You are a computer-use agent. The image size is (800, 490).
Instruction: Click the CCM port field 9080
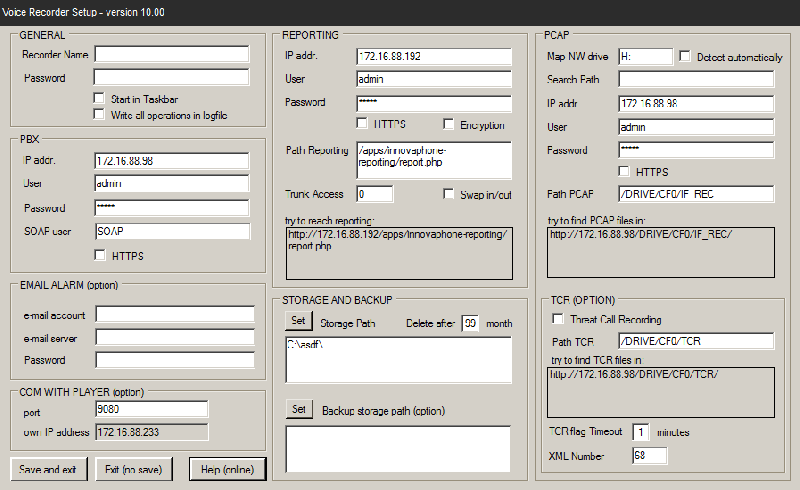(152, 409)
